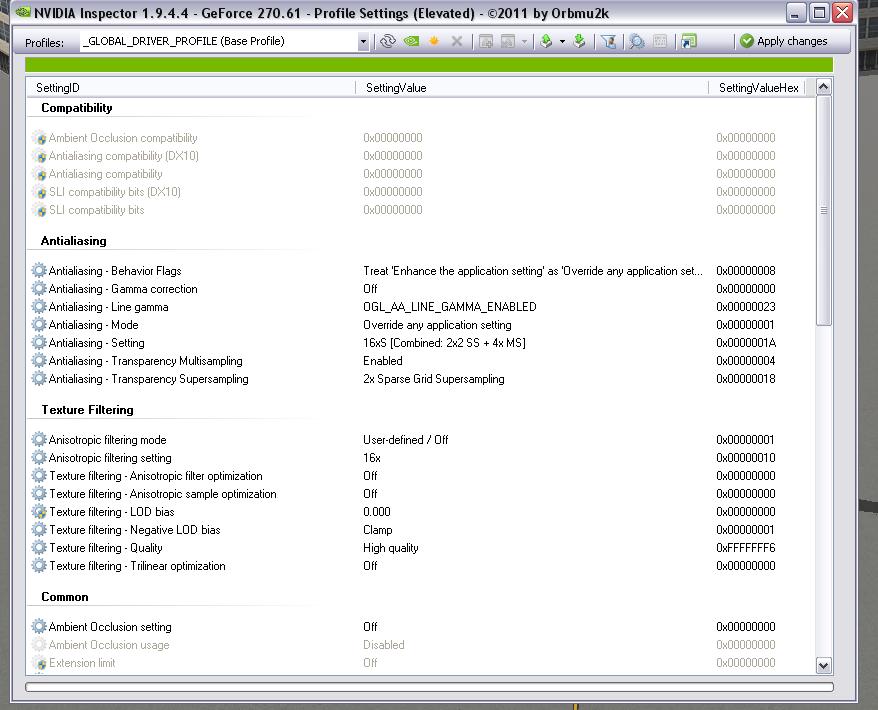Click the gear icon beside Antialiasing - Behavior Flags
Viewport: 878px width, 710px height.
39,270
